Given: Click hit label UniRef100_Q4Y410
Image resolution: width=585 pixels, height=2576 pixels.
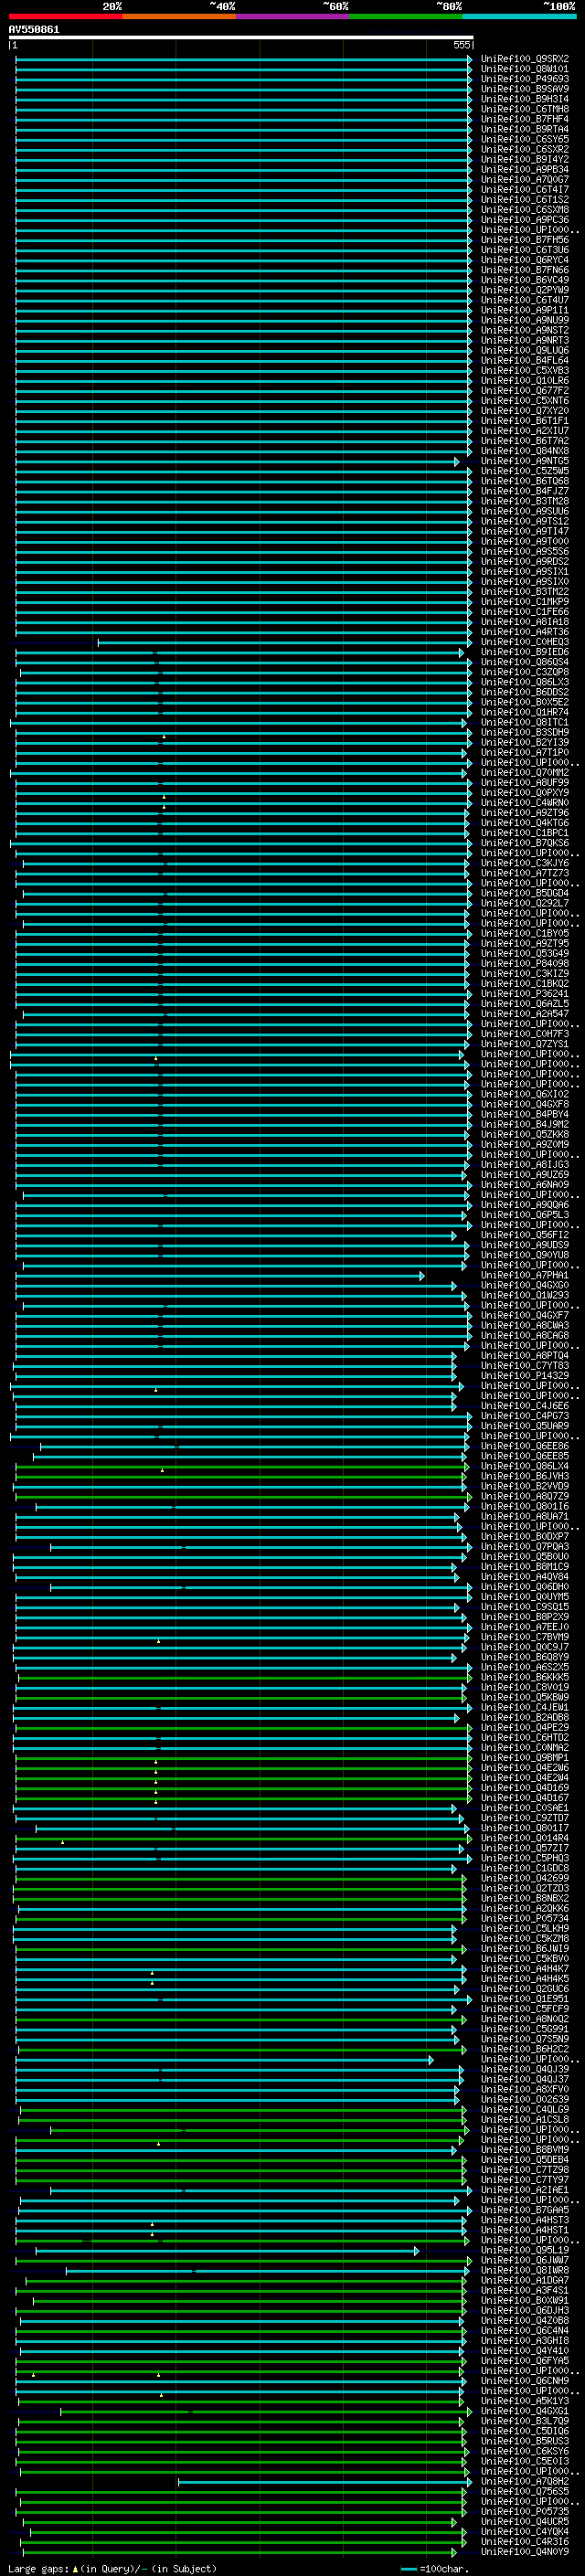Looking at the screenshot, I should 525,2350.
